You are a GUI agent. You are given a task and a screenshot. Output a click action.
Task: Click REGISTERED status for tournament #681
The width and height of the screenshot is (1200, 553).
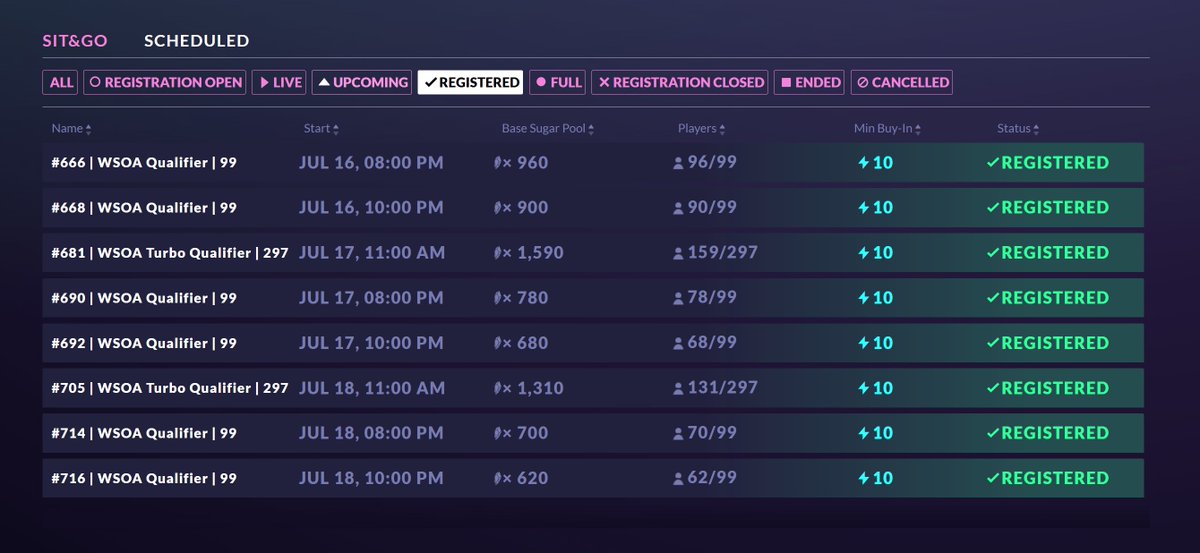click(1048, 252)
